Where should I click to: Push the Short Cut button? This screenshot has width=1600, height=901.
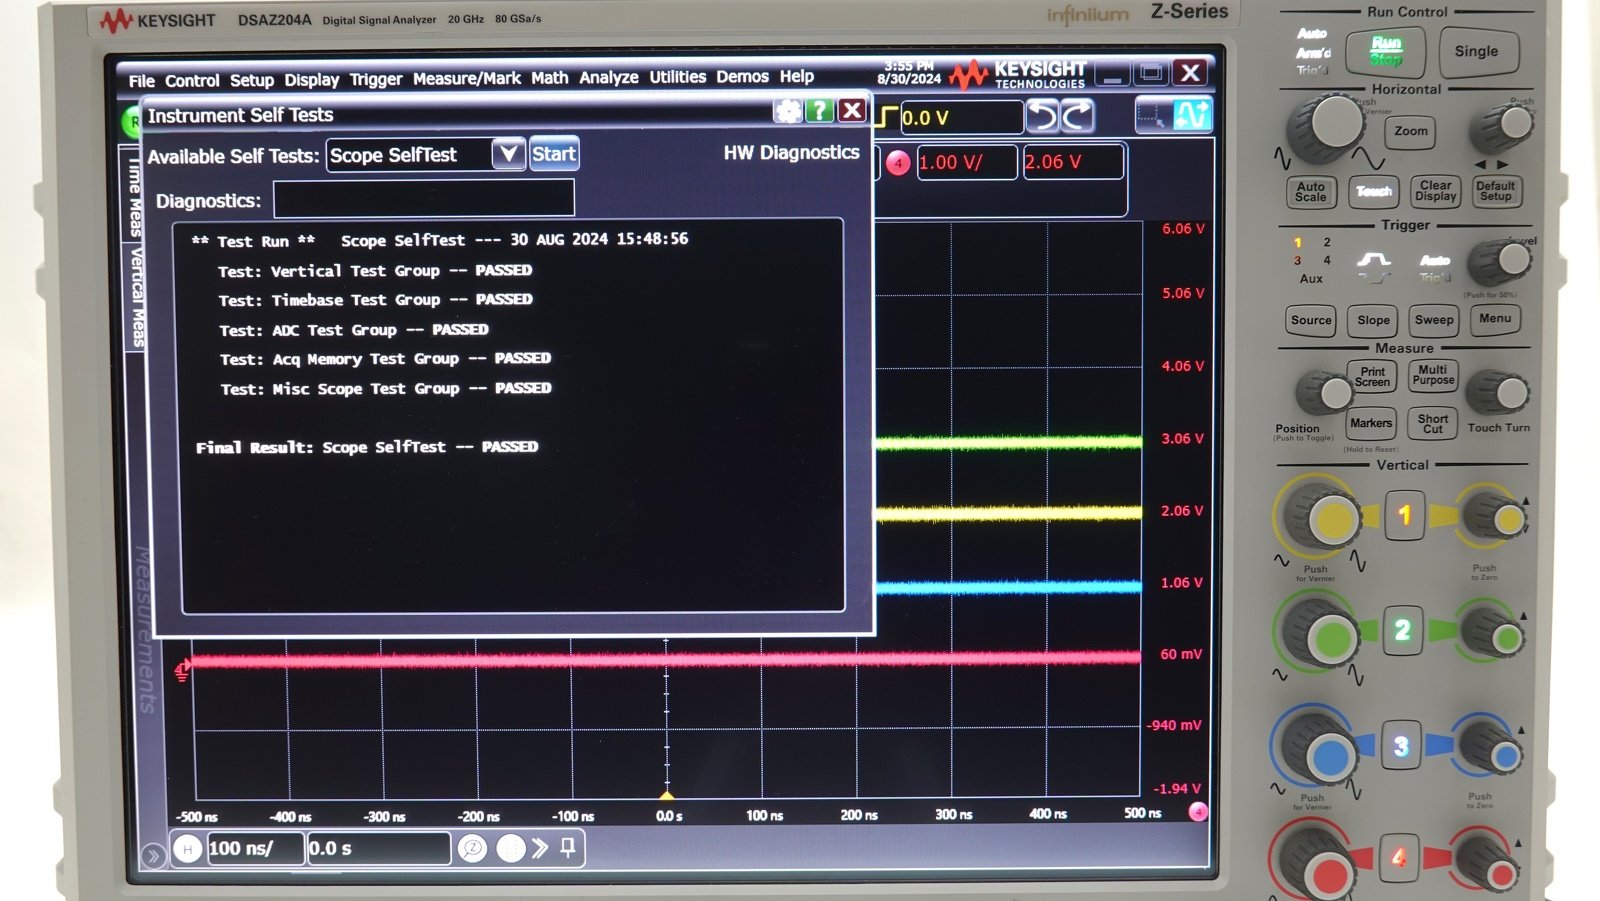(1433, 423)
